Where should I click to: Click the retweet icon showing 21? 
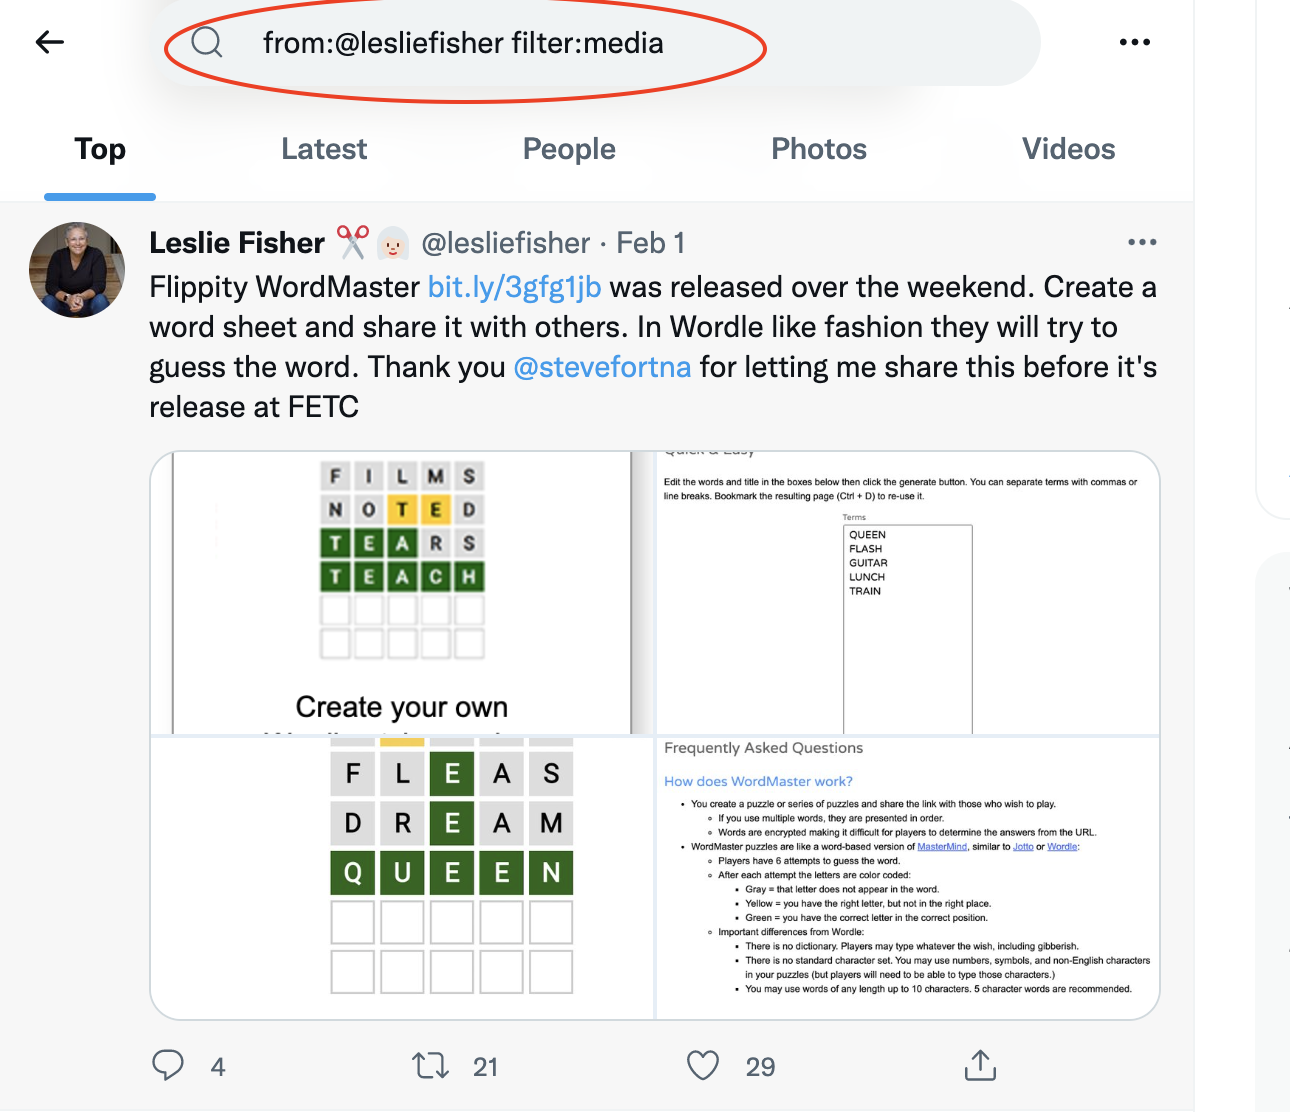[430, 1066]
